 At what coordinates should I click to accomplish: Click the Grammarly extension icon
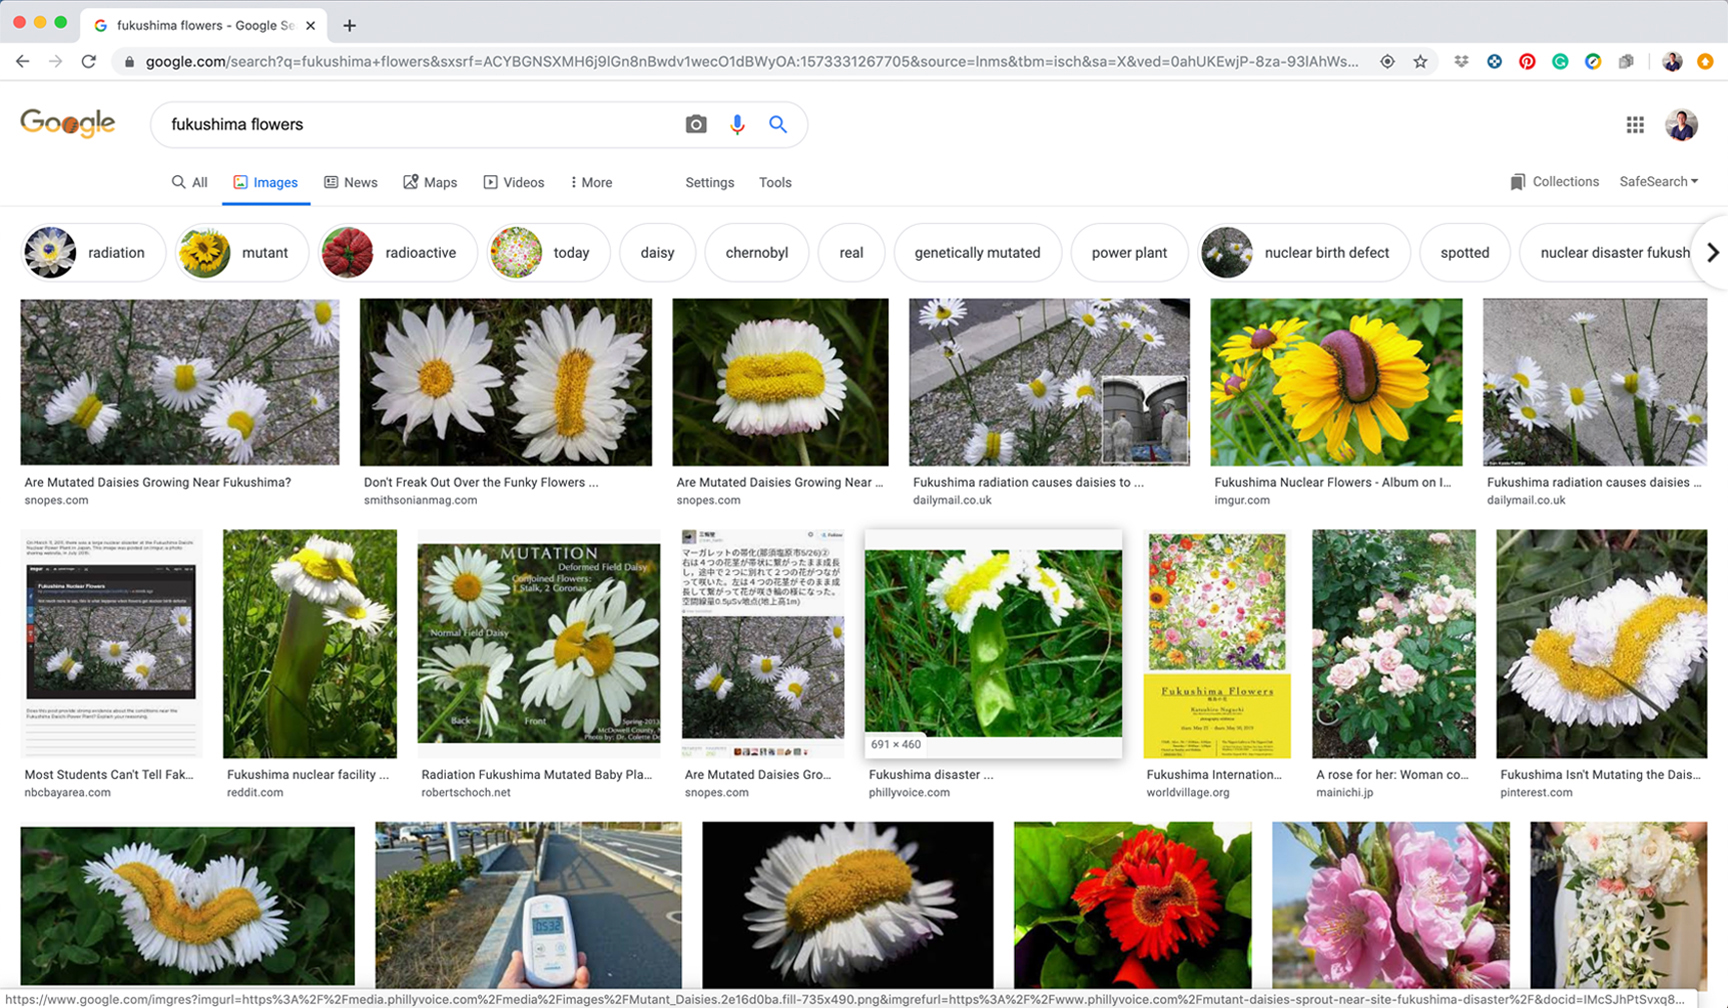tap(1560, 61)
